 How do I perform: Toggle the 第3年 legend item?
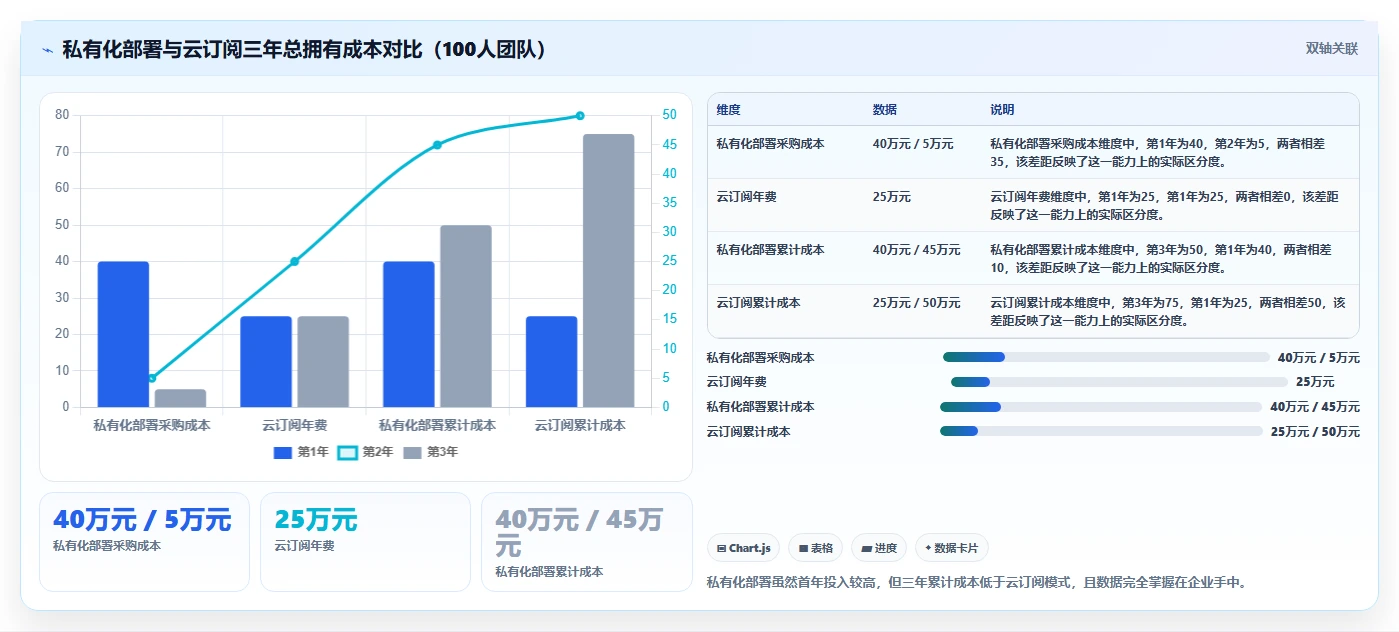pyautogui.click(x=430, y=452)
